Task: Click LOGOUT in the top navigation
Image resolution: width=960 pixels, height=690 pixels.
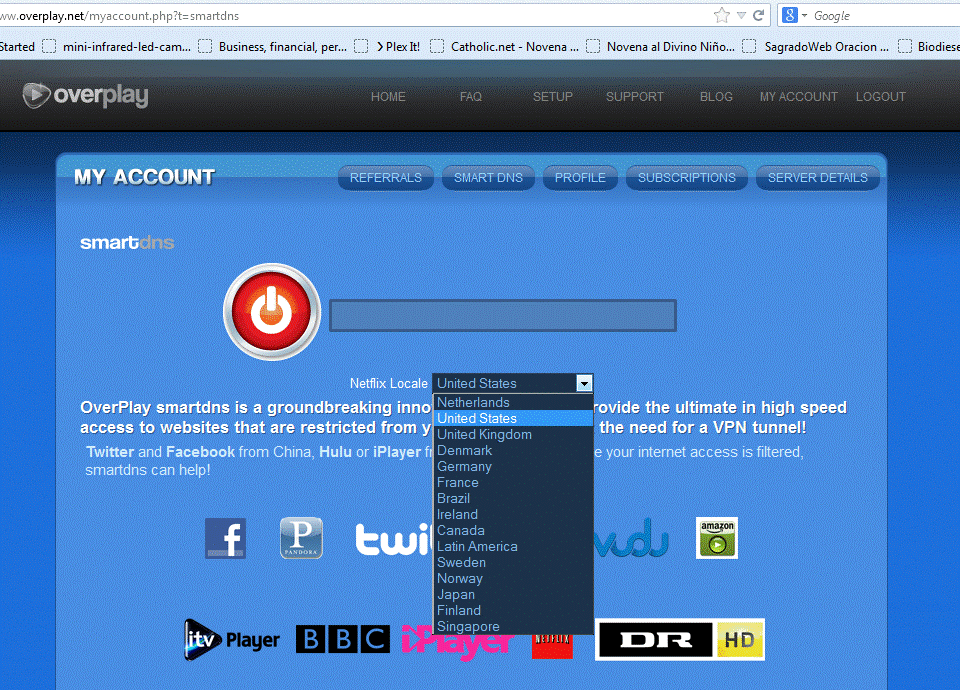Action: click(880, 97)
